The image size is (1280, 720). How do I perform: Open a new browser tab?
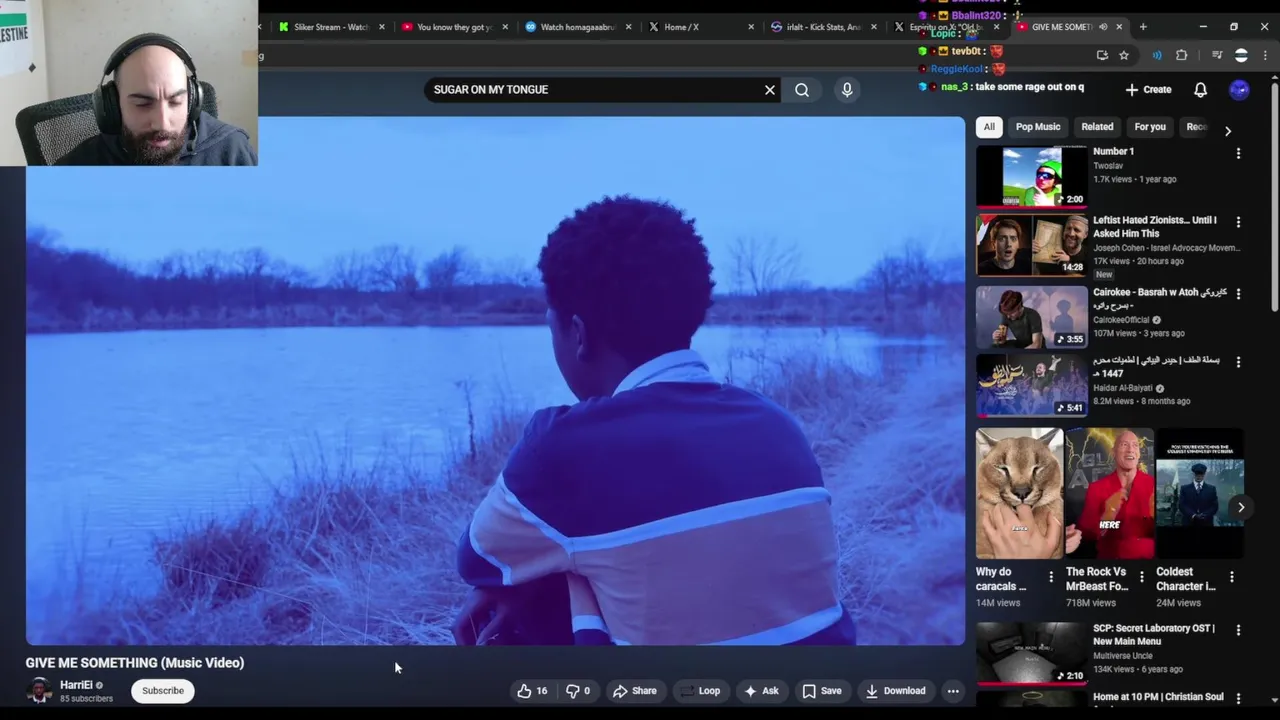point(1143,27)
